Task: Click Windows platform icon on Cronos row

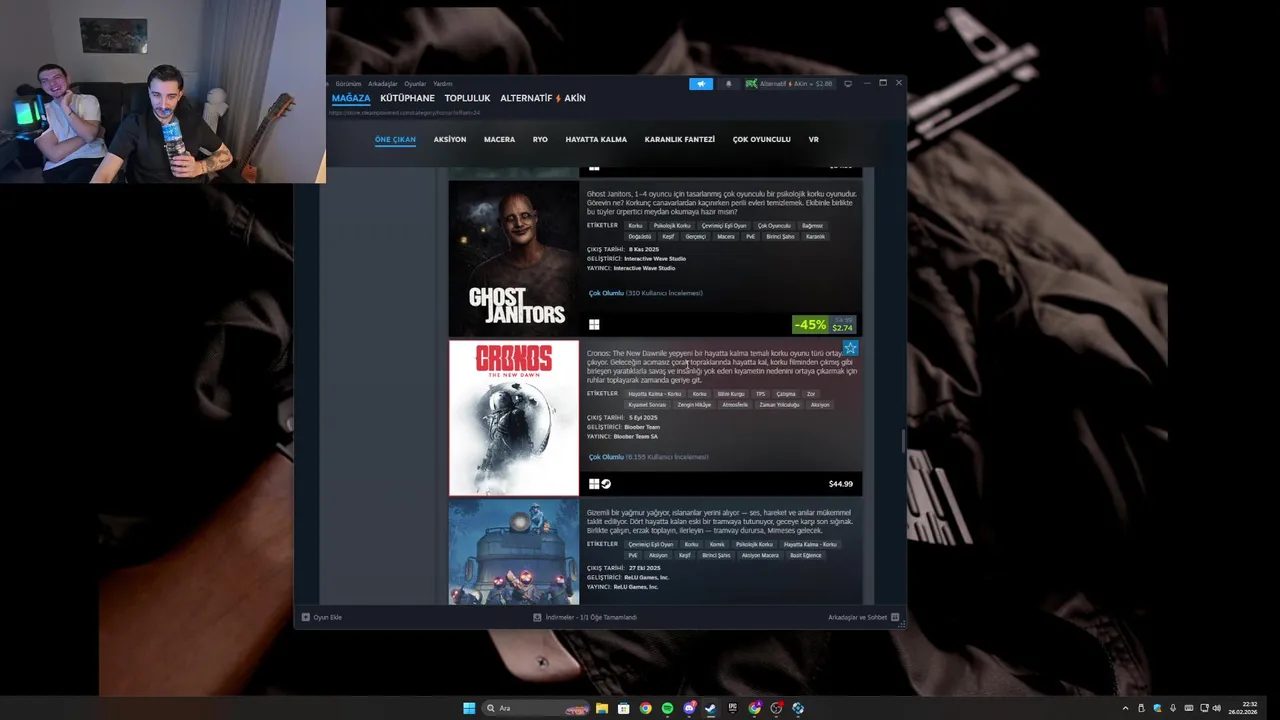Action: pos(593,484)
